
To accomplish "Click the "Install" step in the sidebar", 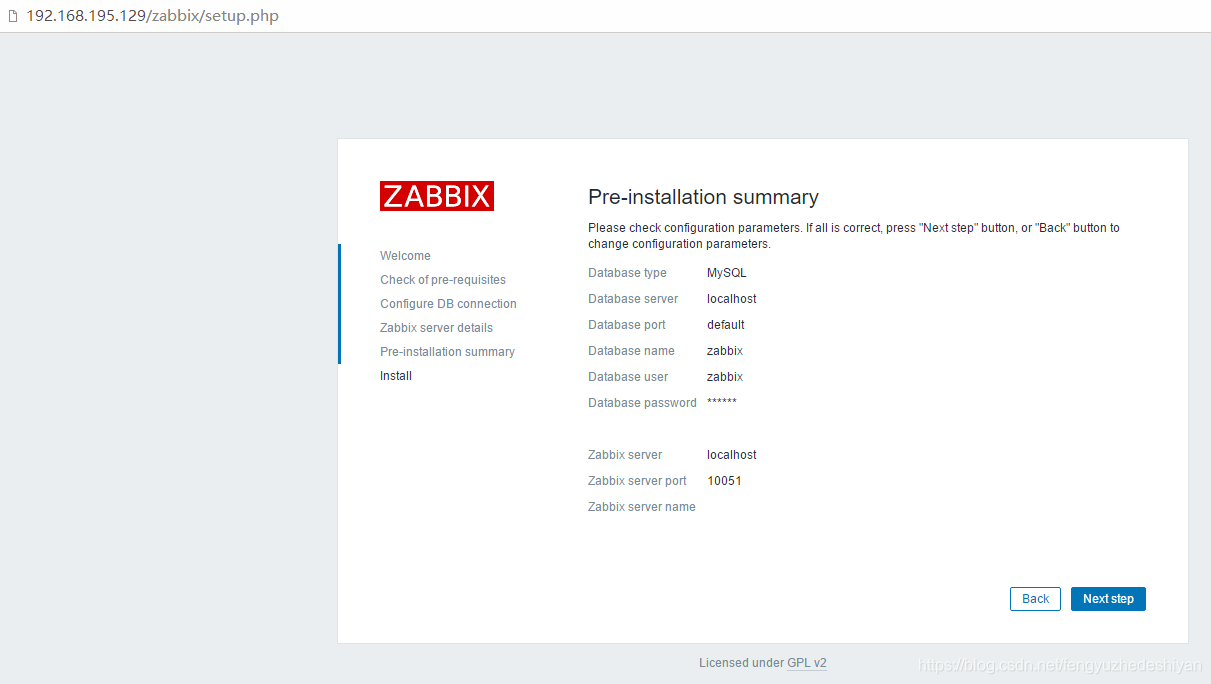I will coord(395,375).
